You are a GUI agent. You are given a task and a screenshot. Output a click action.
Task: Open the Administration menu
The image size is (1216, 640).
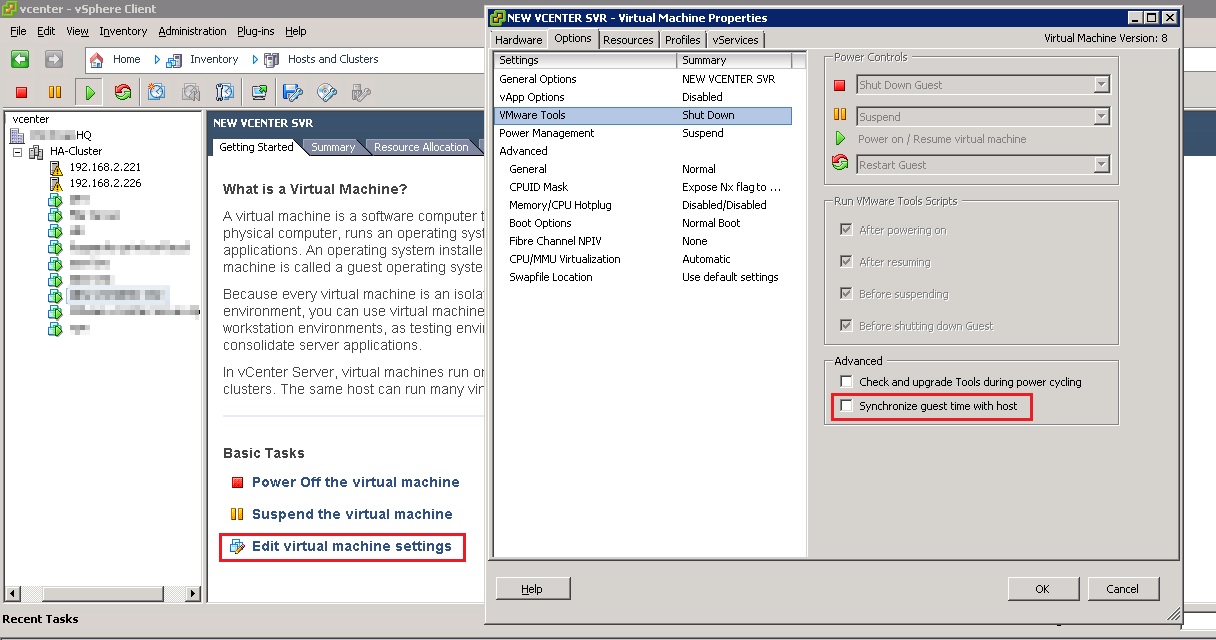(x=192, y=31)
